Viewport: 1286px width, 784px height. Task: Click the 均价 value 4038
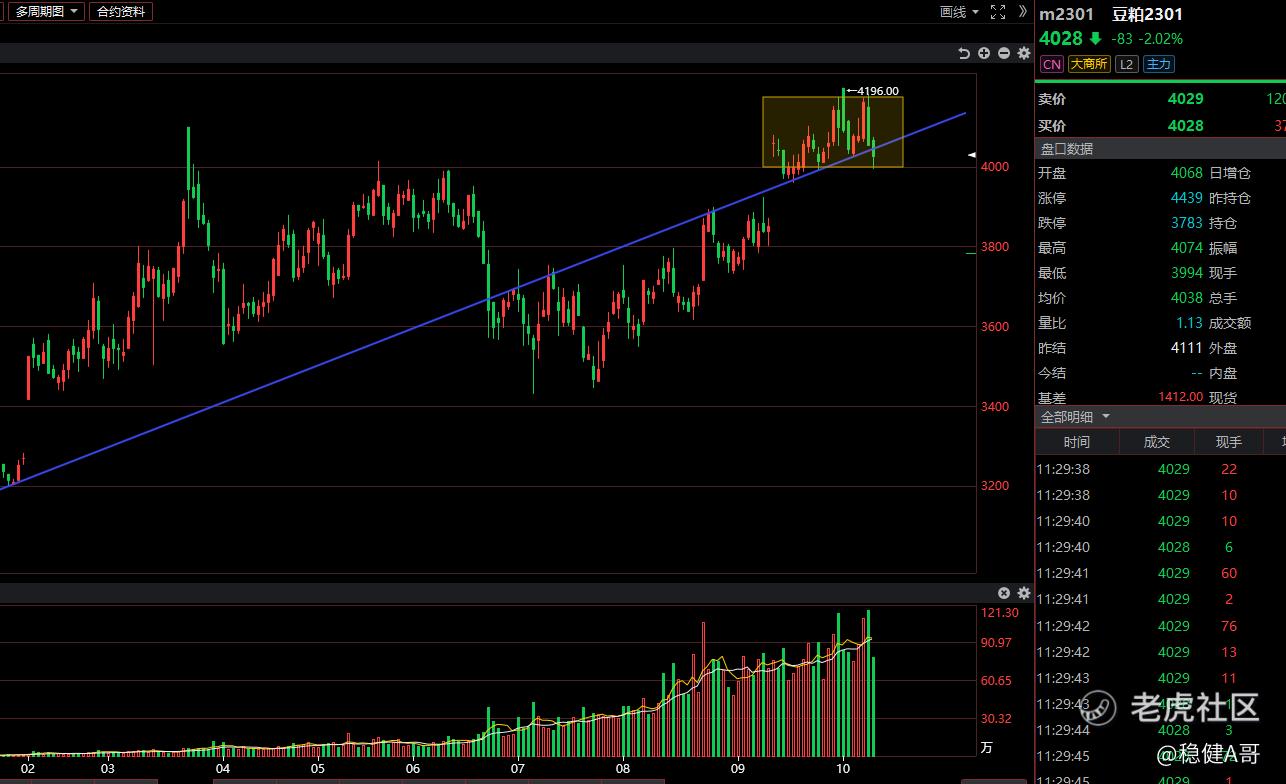click(1187, 298)
